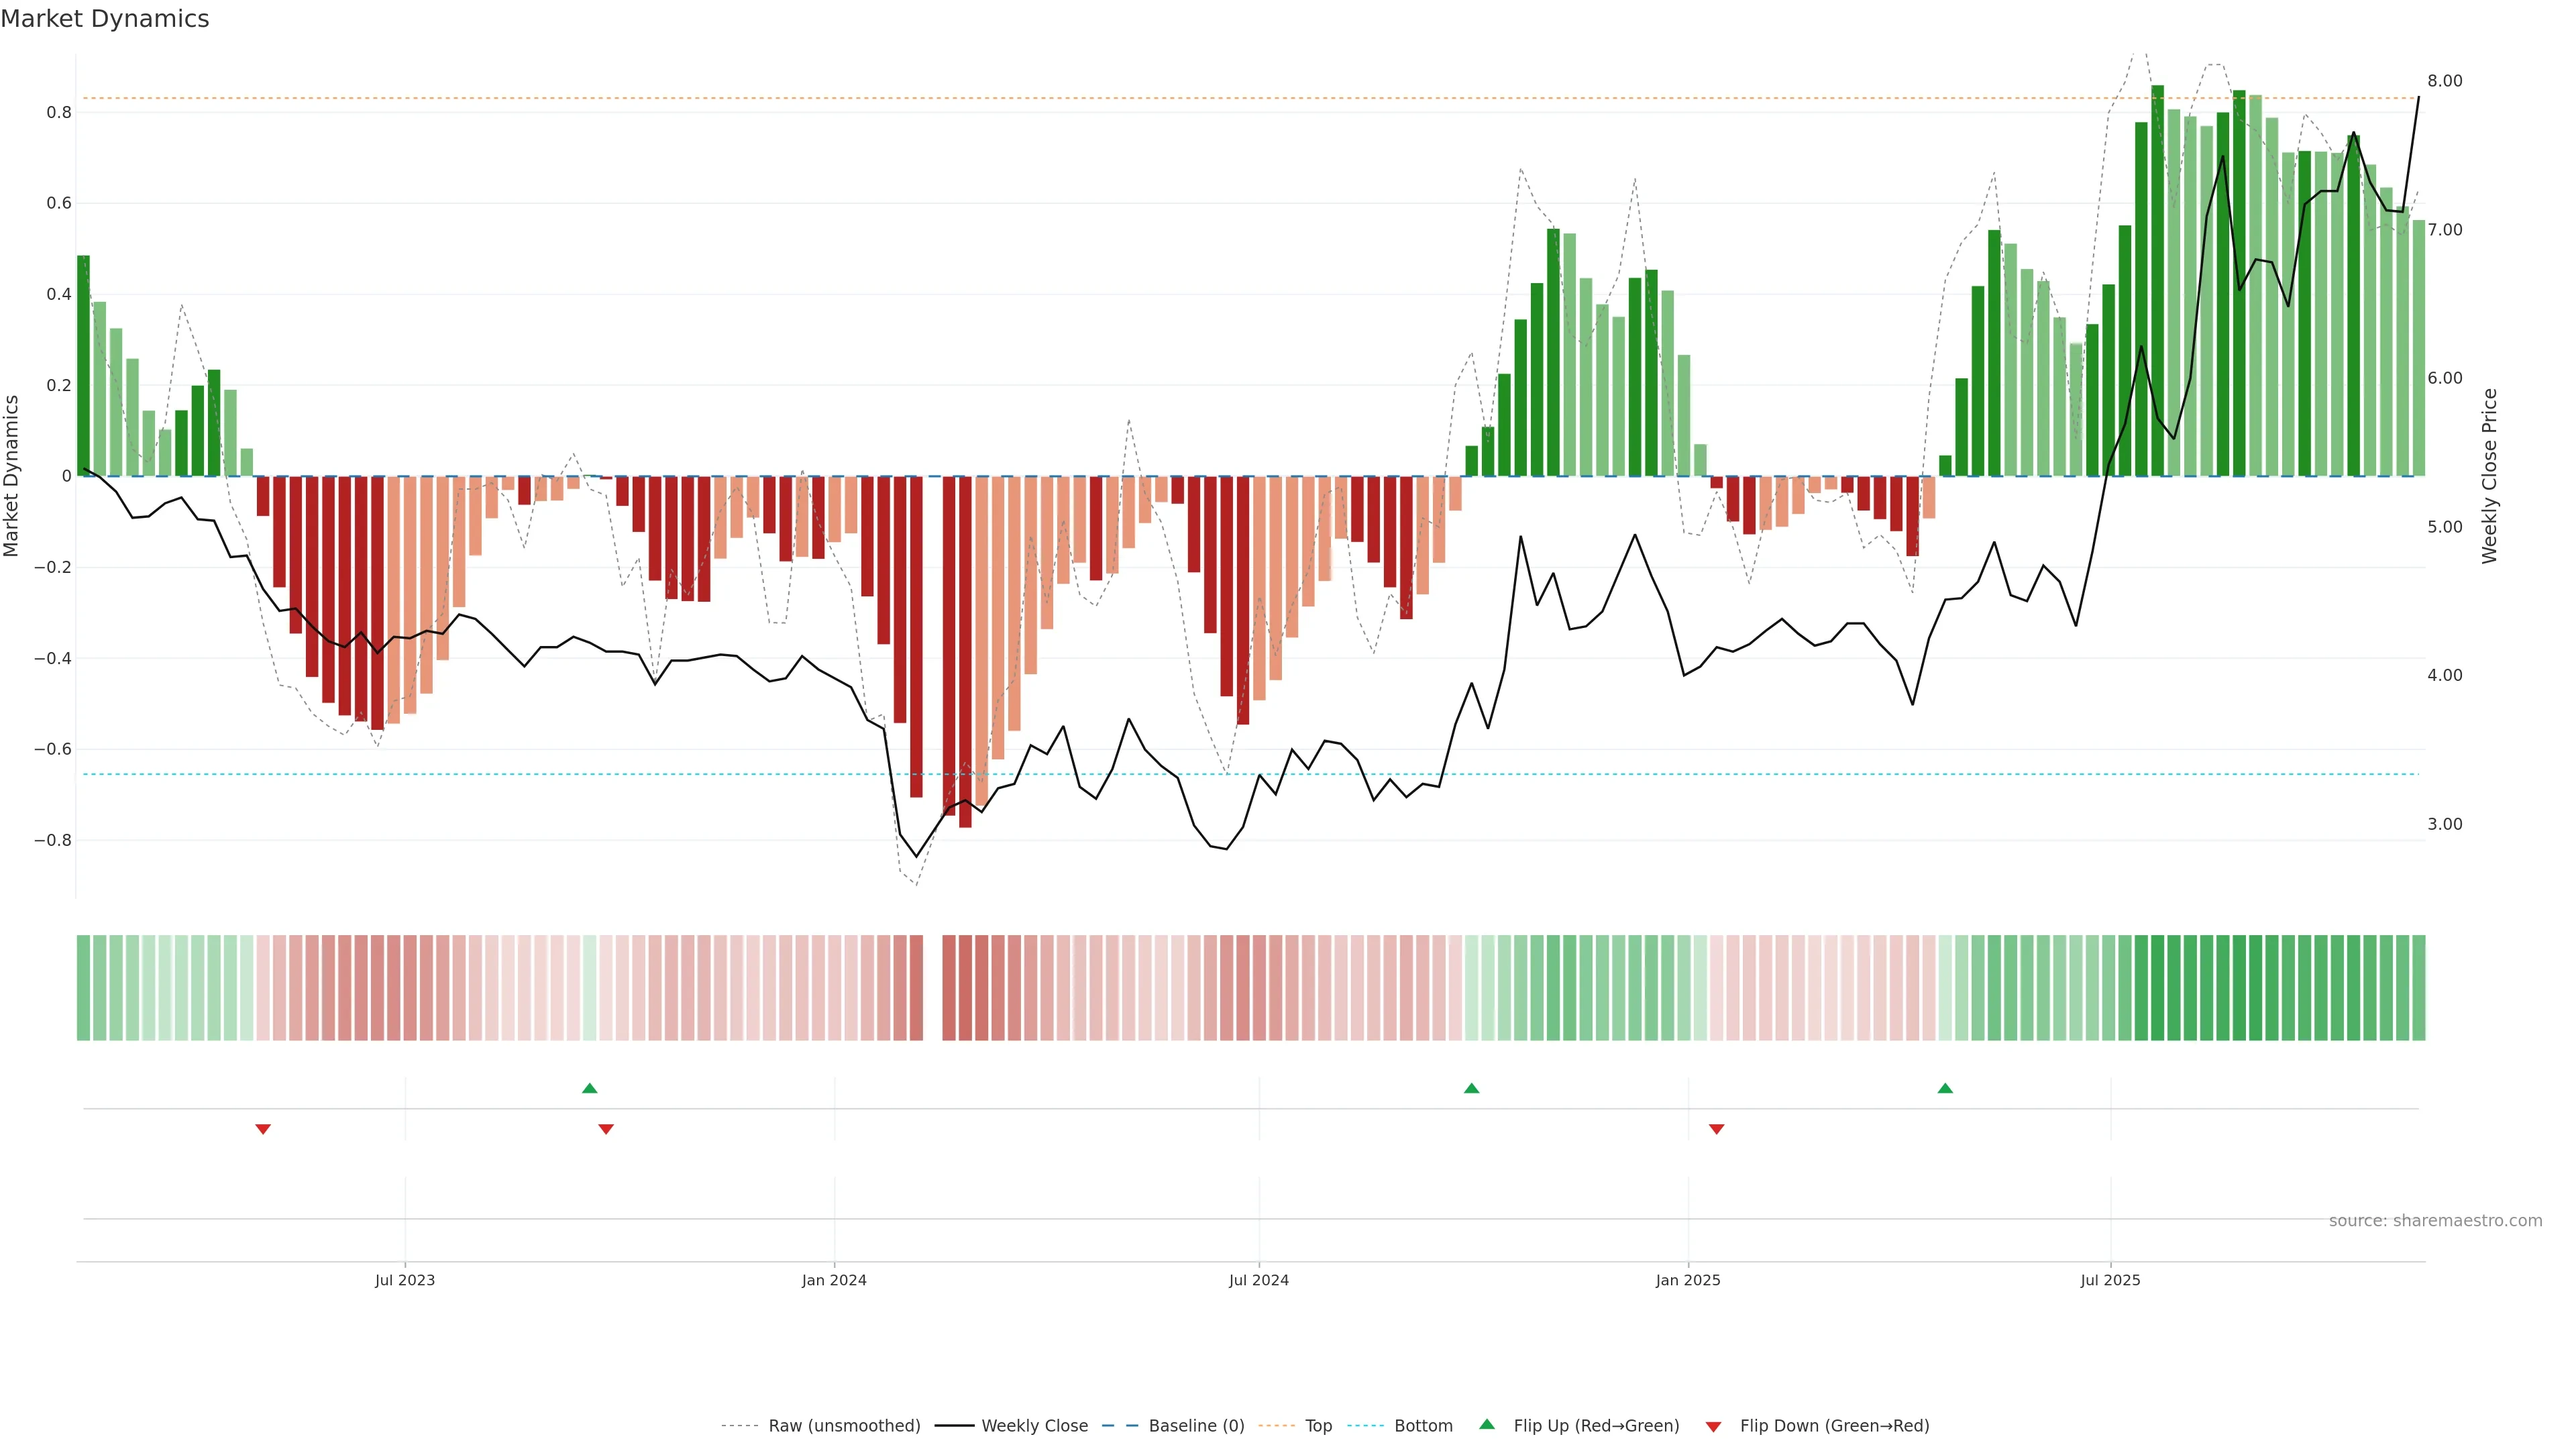The height and width of the screenshot is (1449, 2576).
Task: Click the red triangle icon in the legend
Action: tap(1713, 1426)
